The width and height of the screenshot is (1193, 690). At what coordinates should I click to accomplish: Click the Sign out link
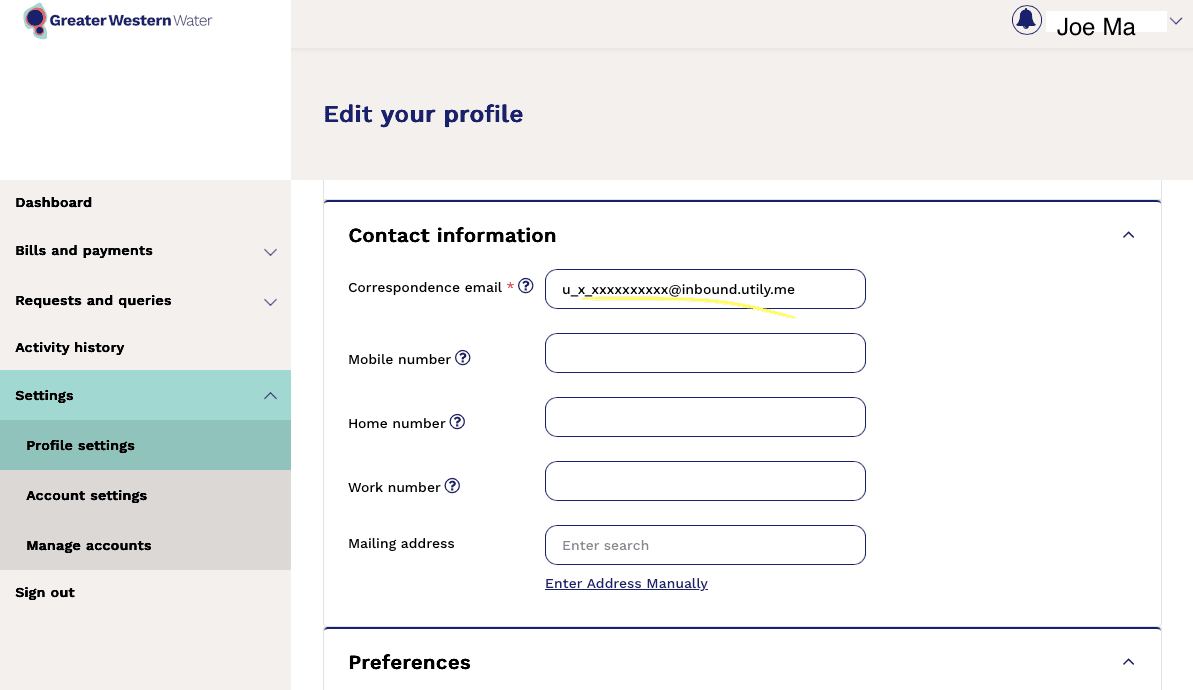click(x=45, y=592)
